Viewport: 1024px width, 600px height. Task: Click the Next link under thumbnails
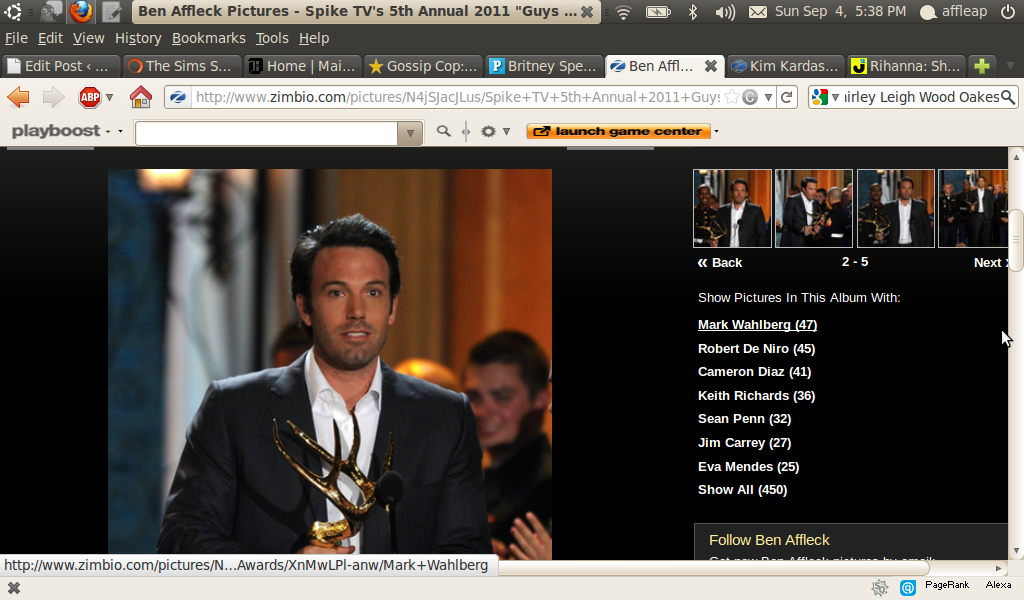tap(991, 262)
